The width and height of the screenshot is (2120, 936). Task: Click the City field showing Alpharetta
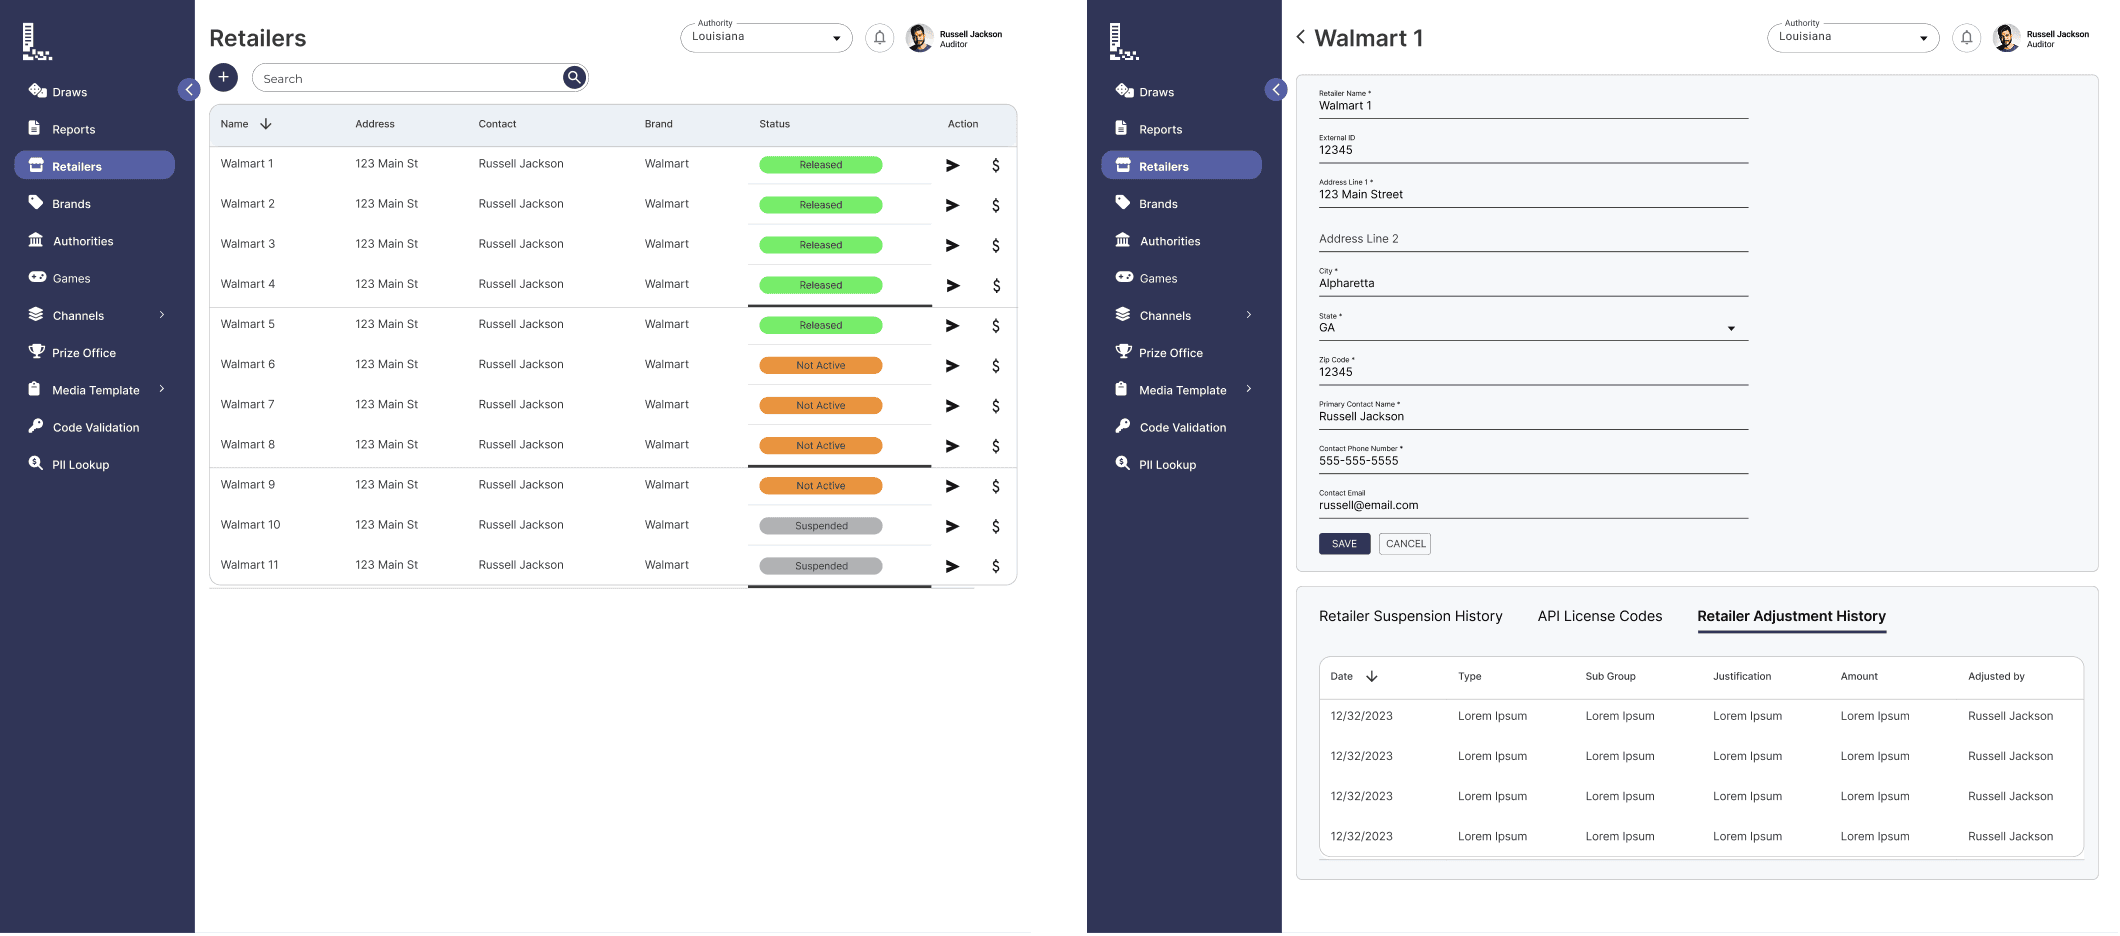[1533, 281]
